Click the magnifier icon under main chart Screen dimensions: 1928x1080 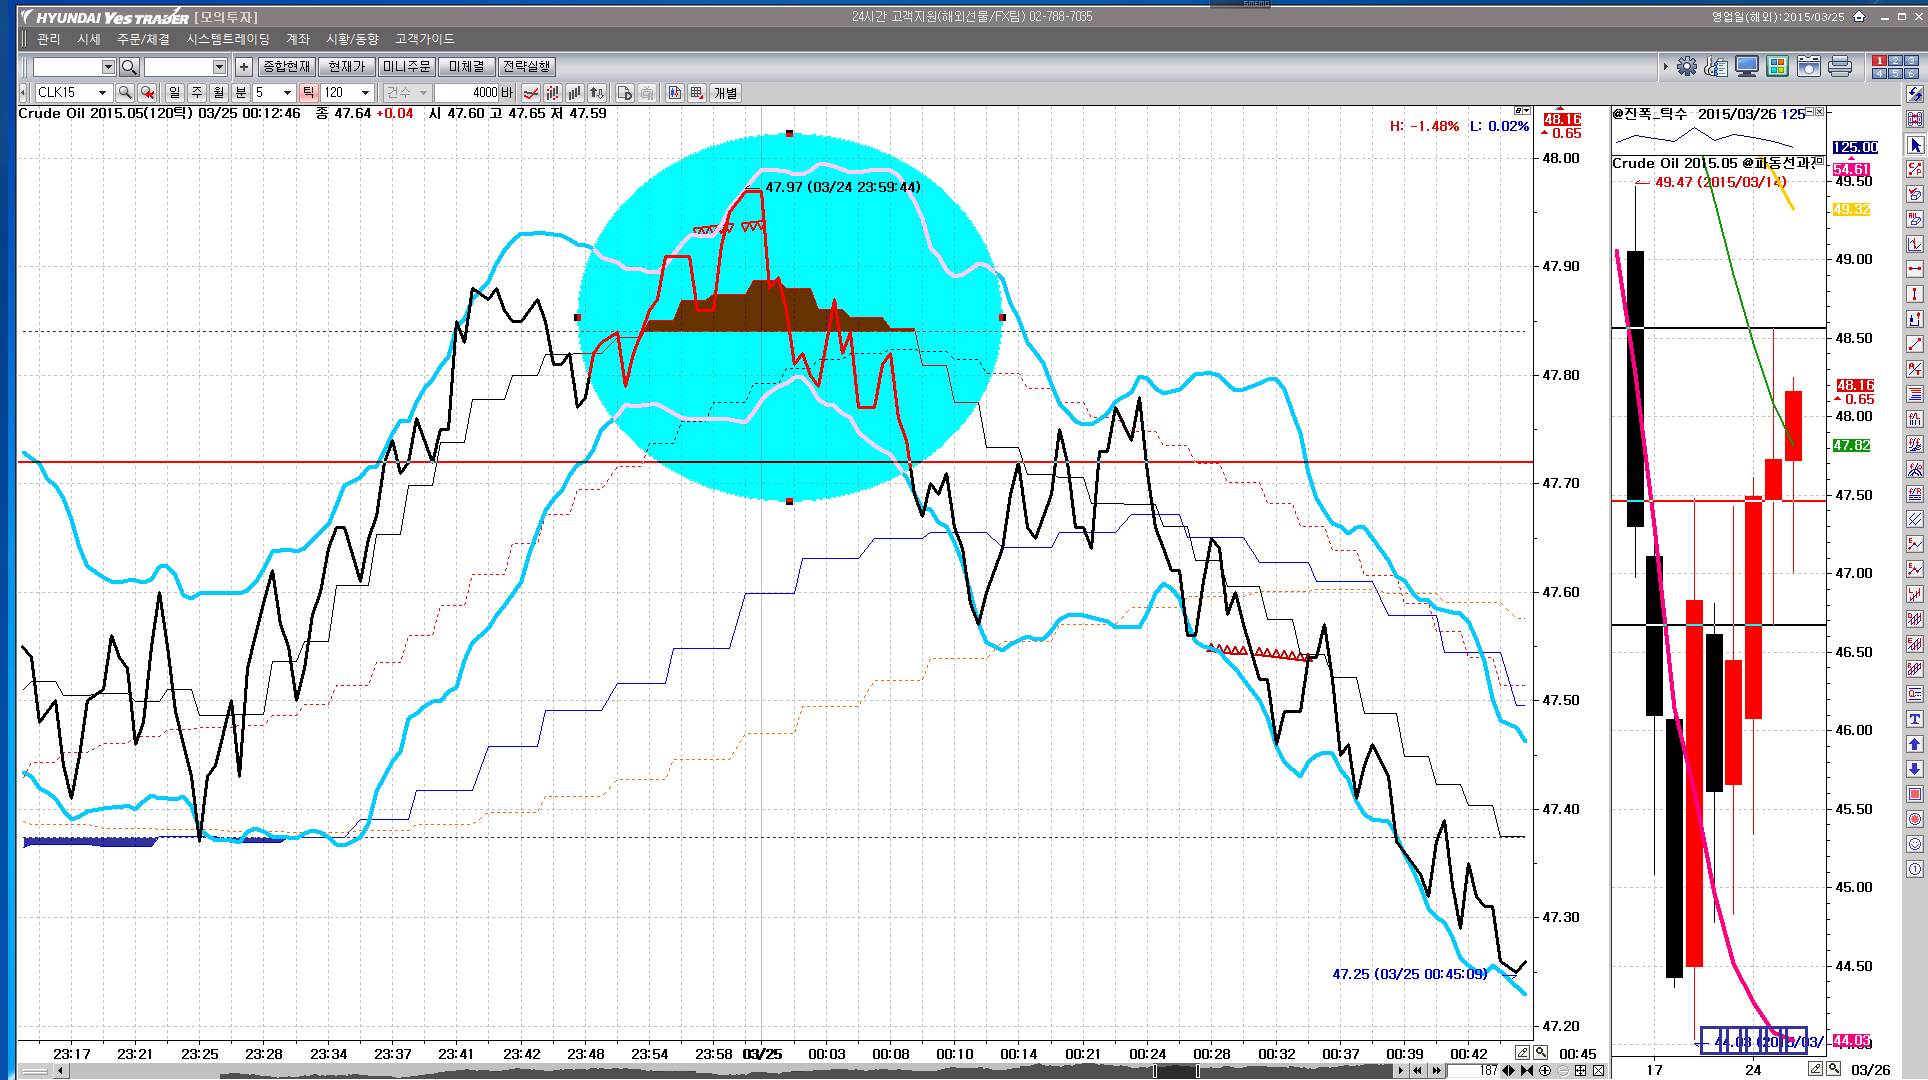(1541, 1052)
